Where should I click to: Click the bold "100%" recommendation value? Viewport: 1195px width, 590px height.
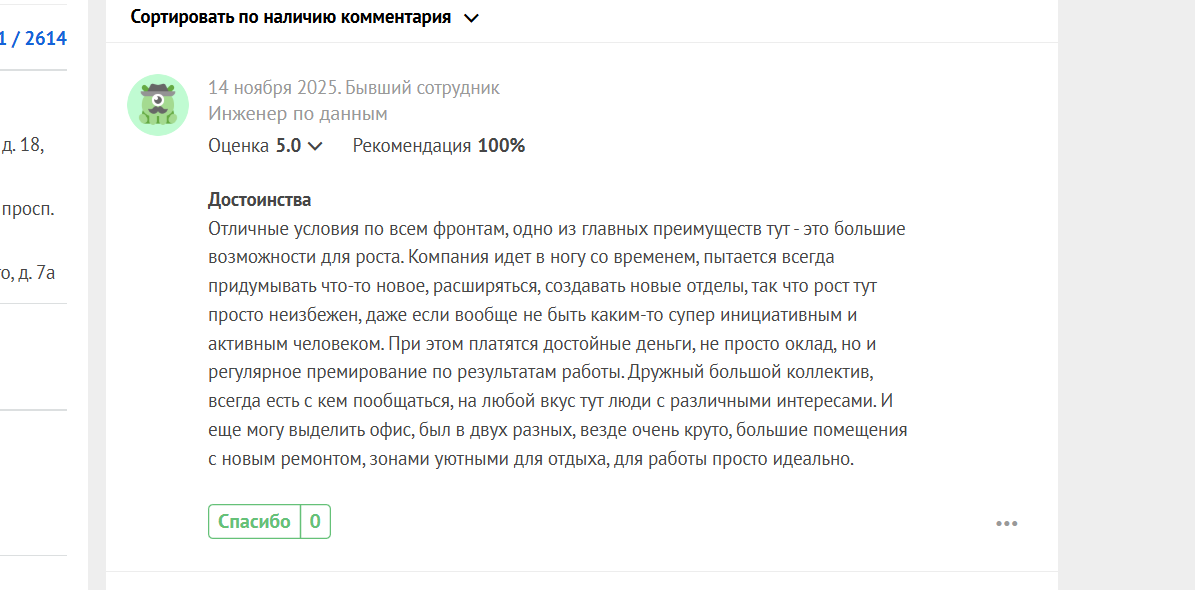click(x=501, y=146)
